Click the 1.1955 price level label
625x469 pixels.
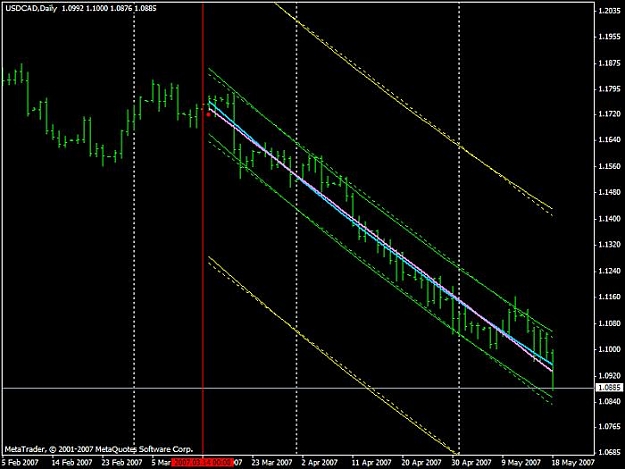610,37
